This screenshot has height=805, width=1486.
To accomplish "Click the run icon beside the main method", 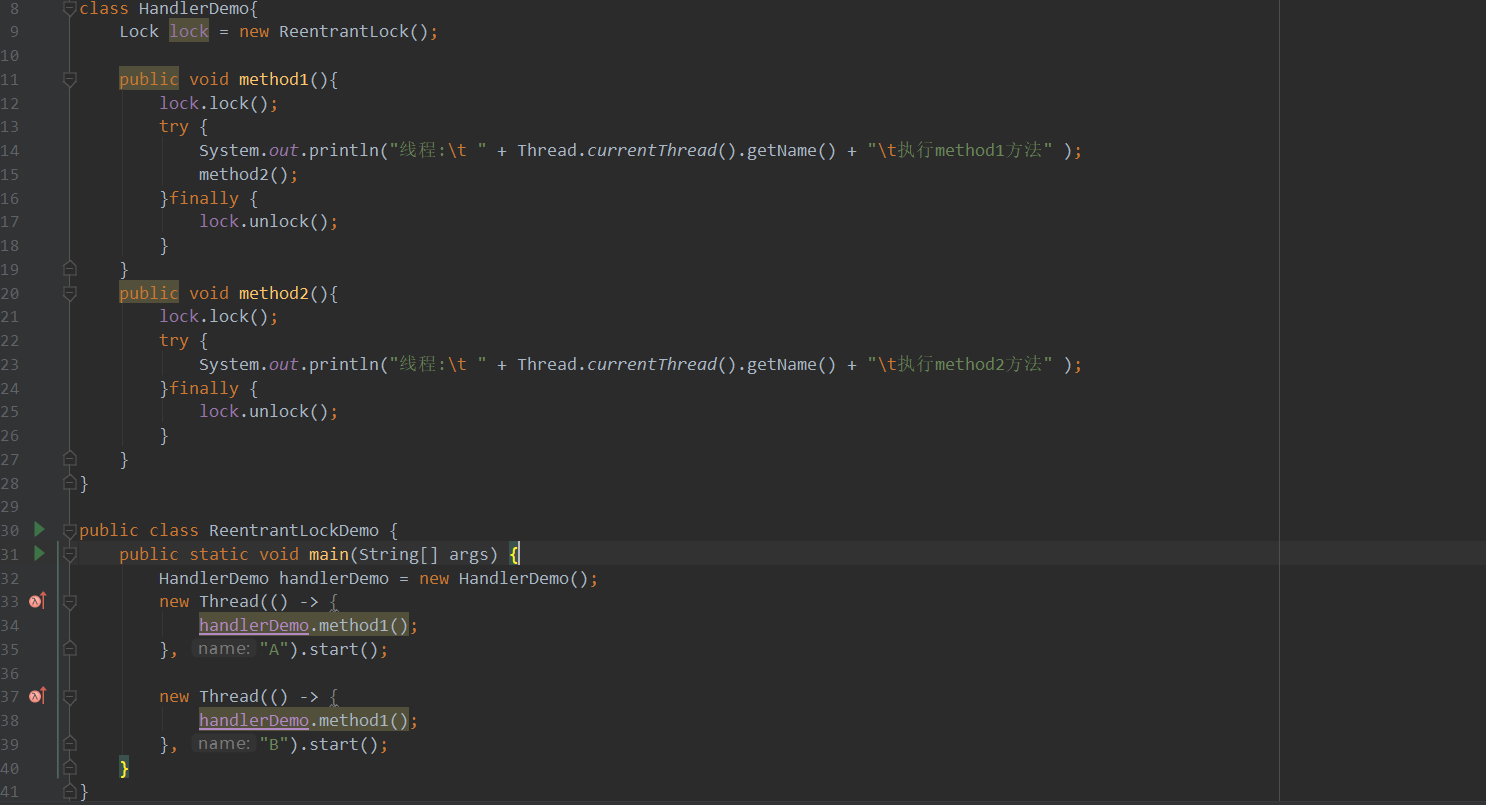I will tap(39, 553).
